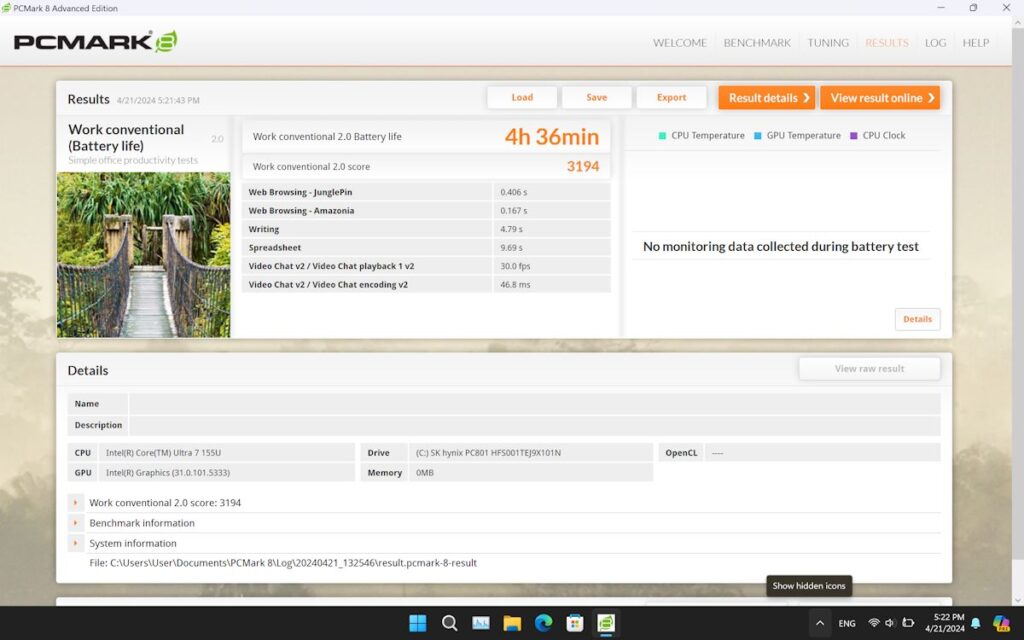The height and width of the screenshot is (640, 1024).
Task: Click the Intel Core Ultra 7 155U text
Action: point(163,453)
